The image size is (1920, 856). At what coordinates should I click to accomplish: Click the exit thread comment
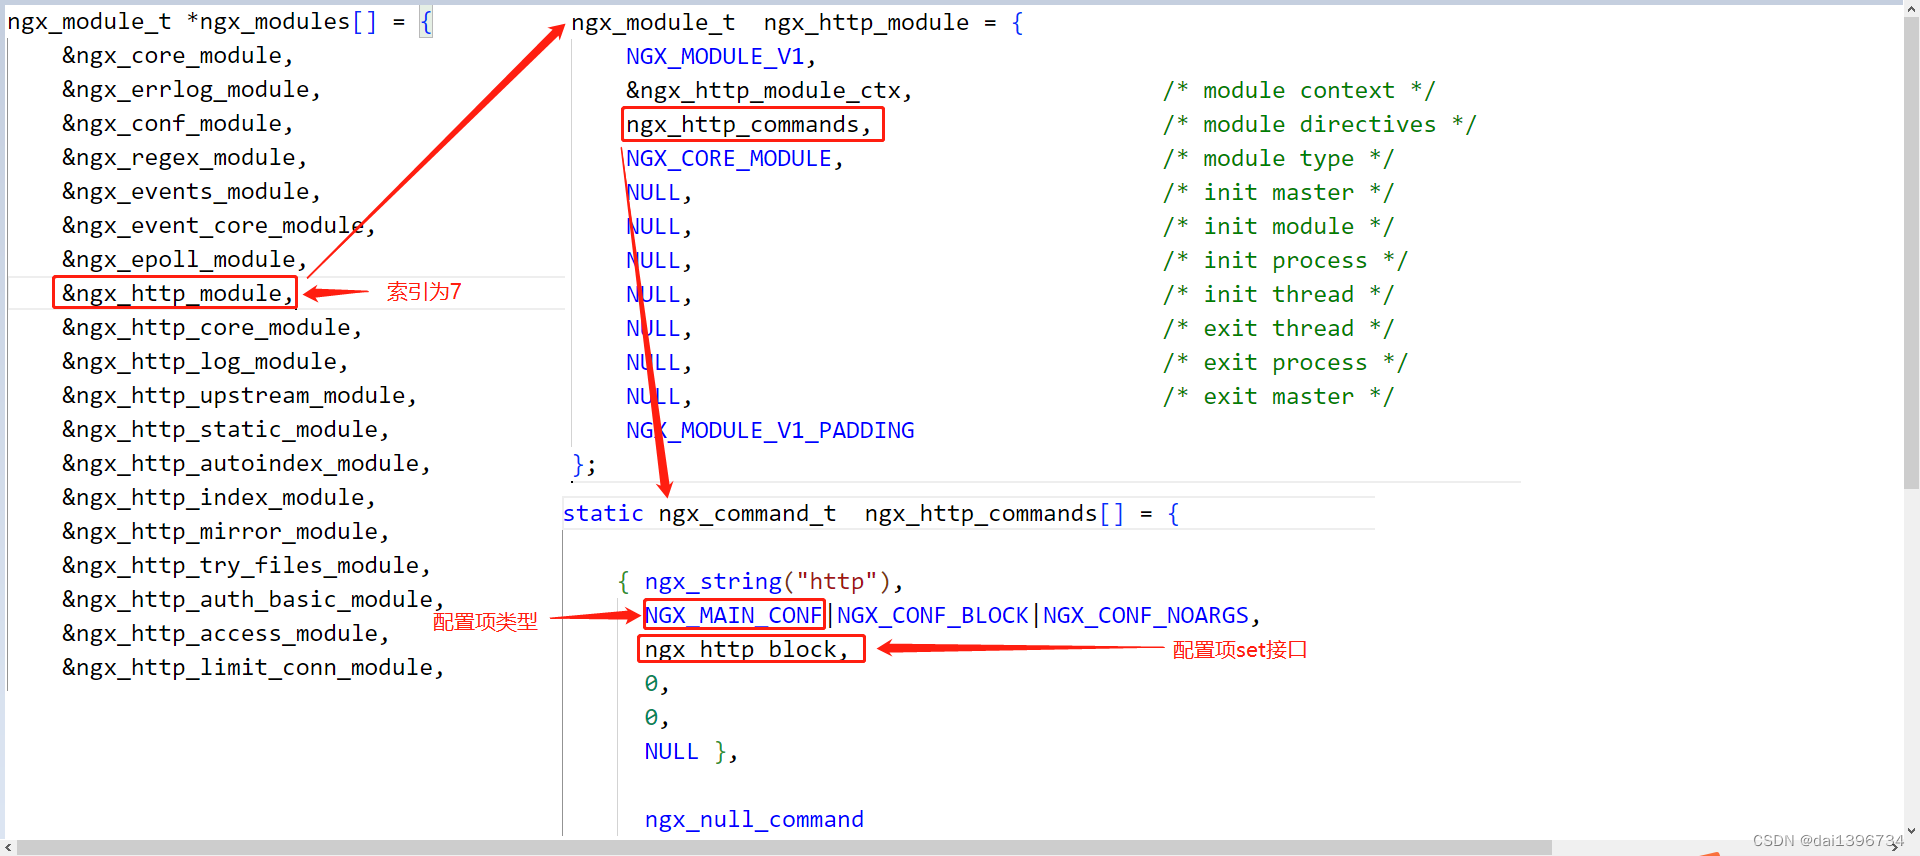tap(1278, 328)
